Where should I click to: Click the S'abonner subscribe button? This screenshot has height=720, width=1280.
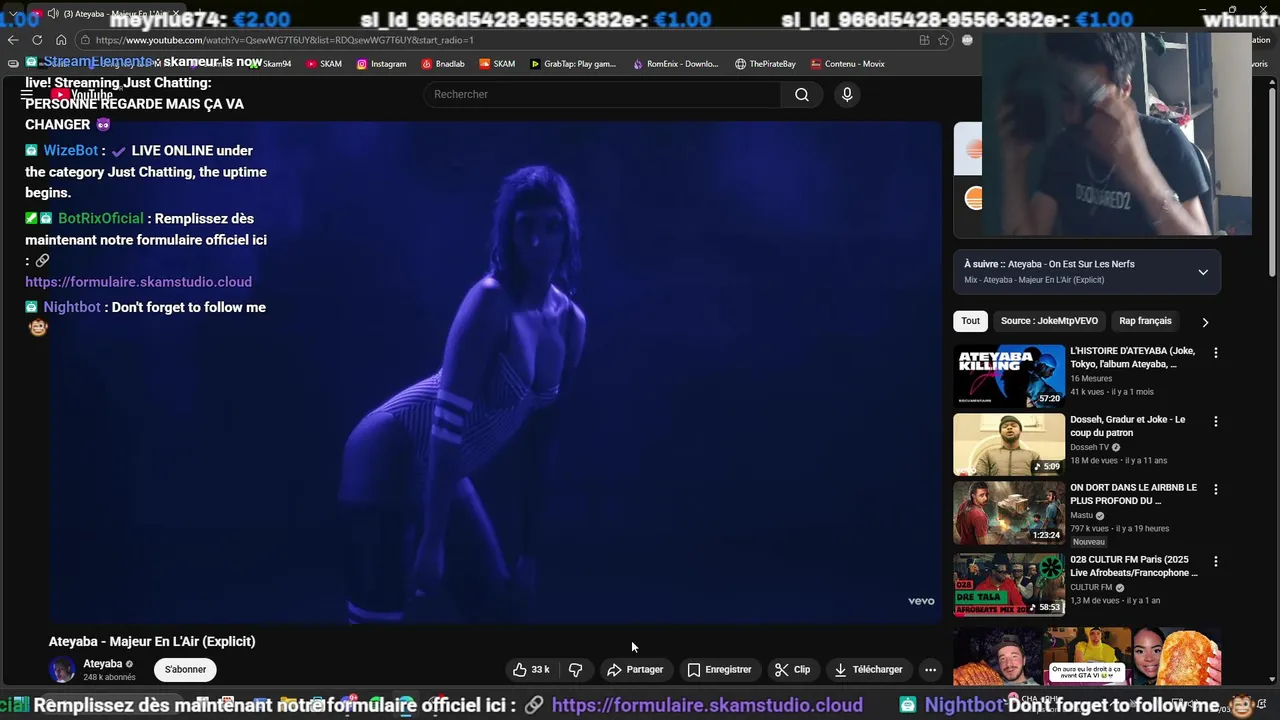tap(185, 669)
